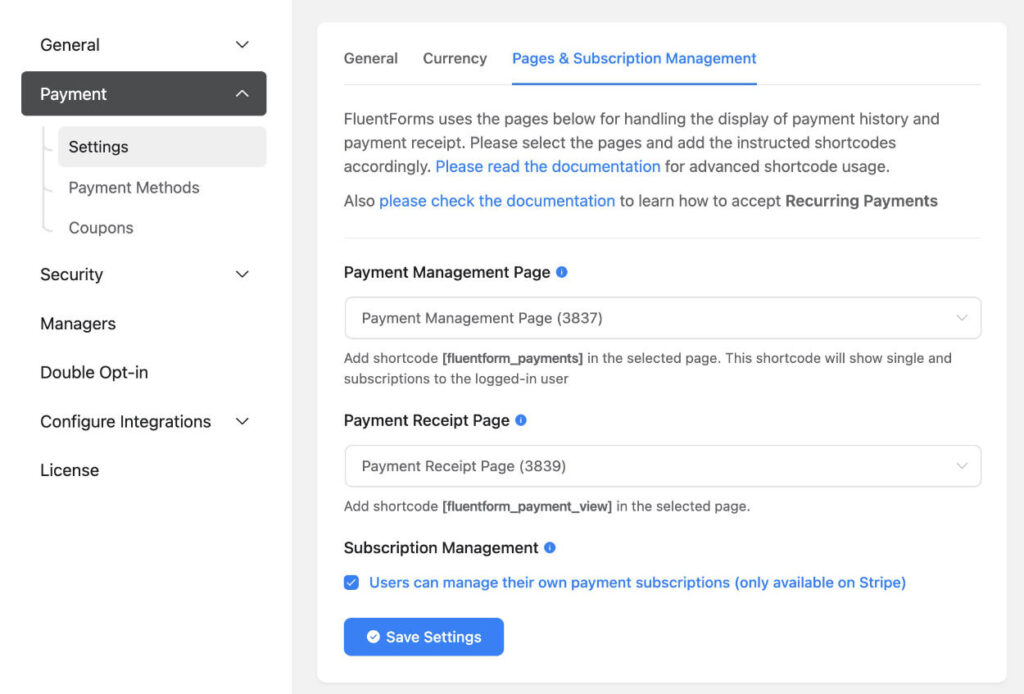Click the checkmark icon inside Save Settings button
Image resolution: width=1024 pixels, height=694 pixels.
click(x=374, y=637)
